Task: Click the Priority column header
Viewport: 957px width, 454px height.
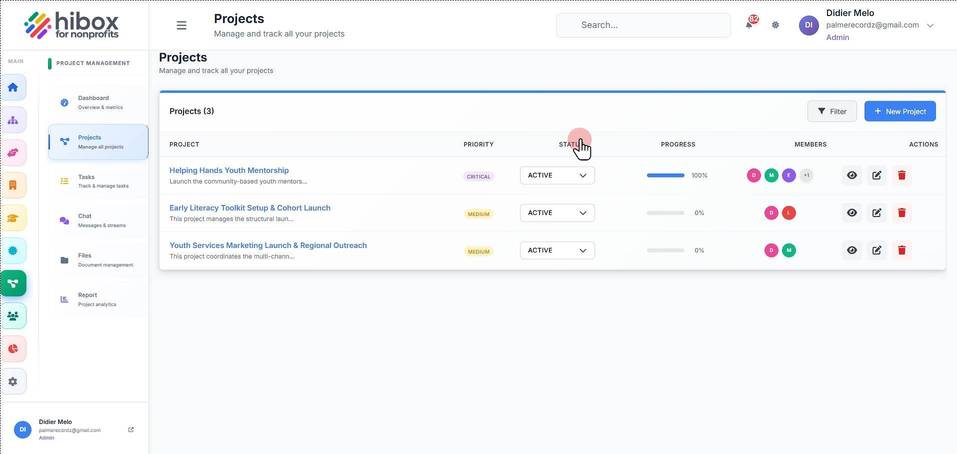Action: coord(478,145)
